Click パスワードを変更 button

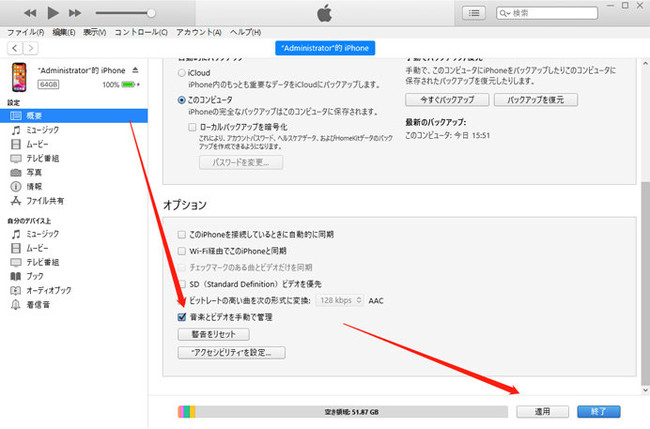pos(241,162)
